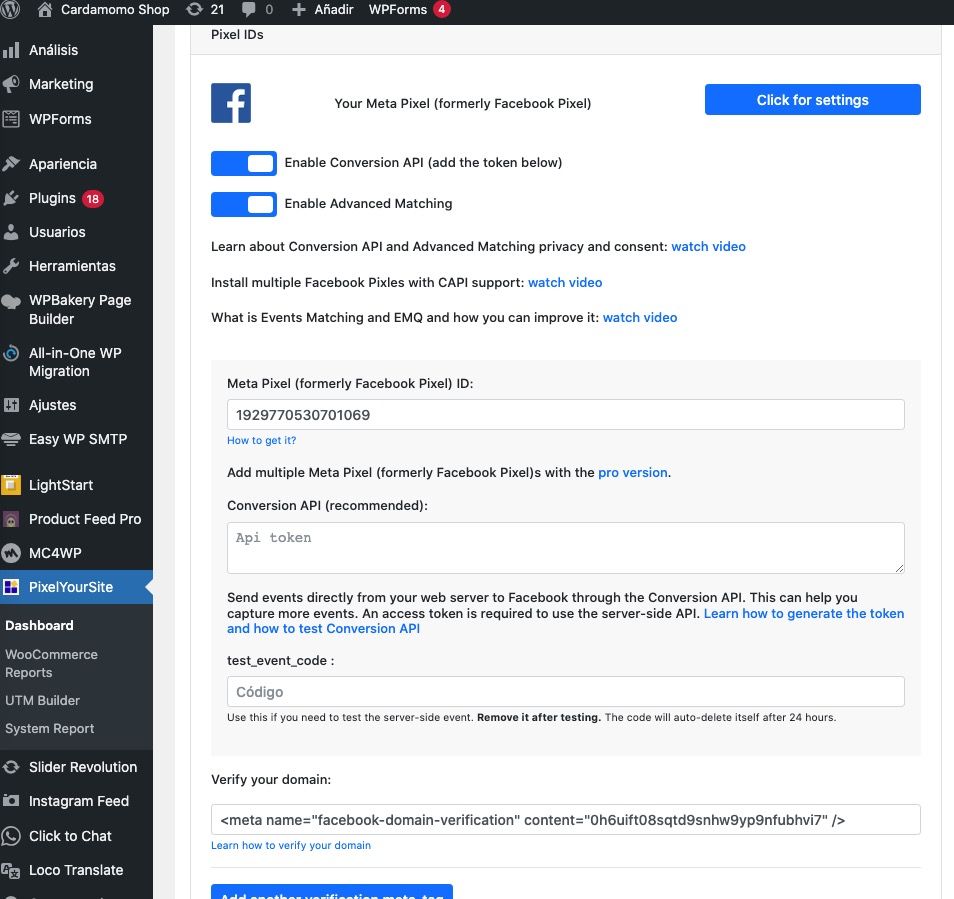The height and width of the screenshot is (899, 954).
Task: Open watch video link about EMQ
Action: pos(639,318)
